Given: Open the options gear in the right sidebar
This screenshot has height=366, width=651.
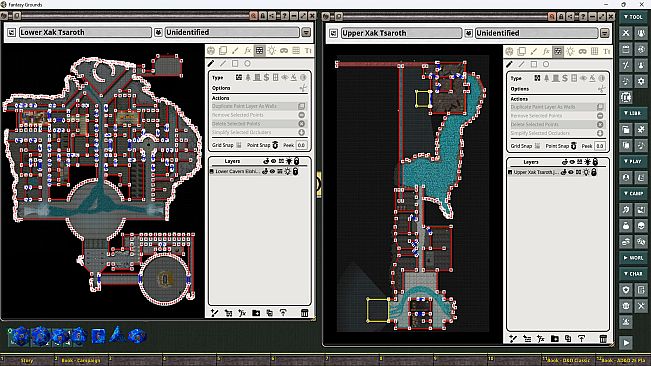Looking at the screenshot, I should click(641, 81).
